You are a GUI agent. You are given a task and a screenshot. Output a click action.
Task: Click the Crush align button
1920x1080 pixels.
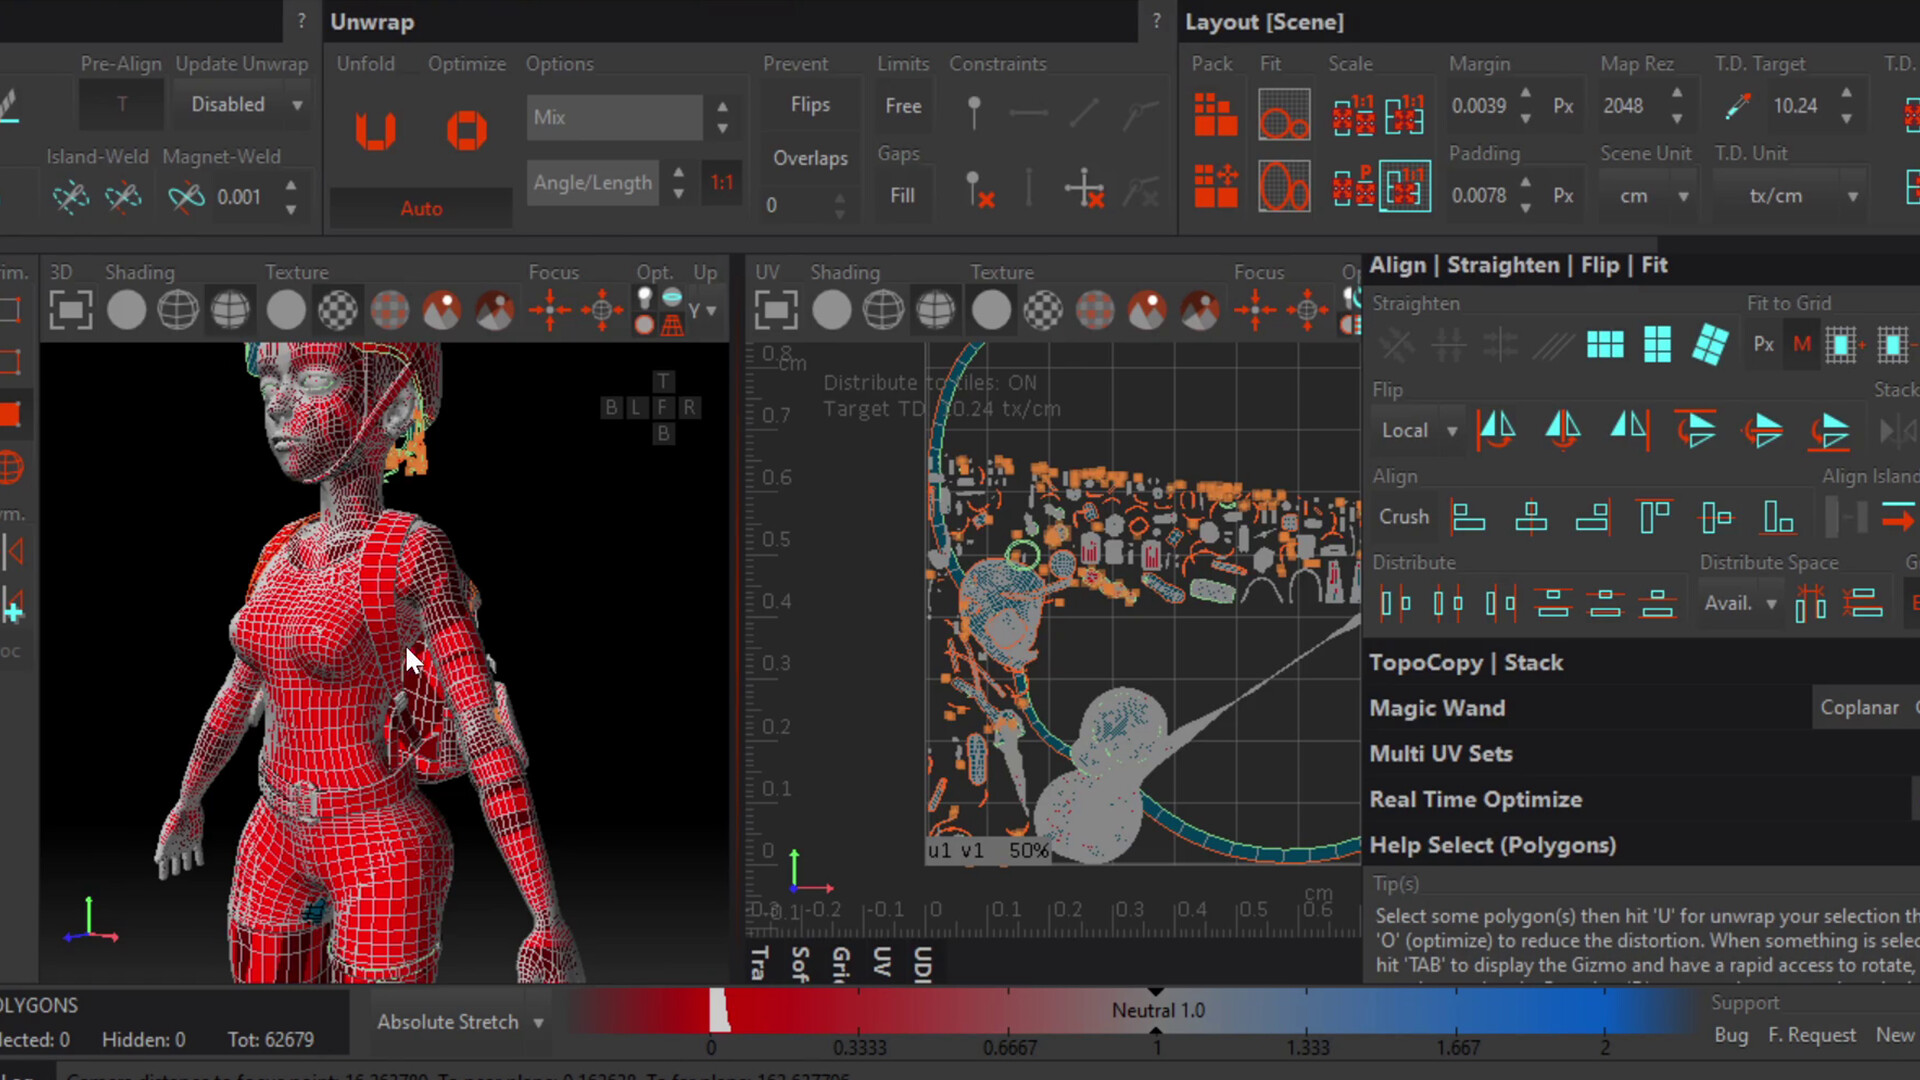pos(1404,517)
